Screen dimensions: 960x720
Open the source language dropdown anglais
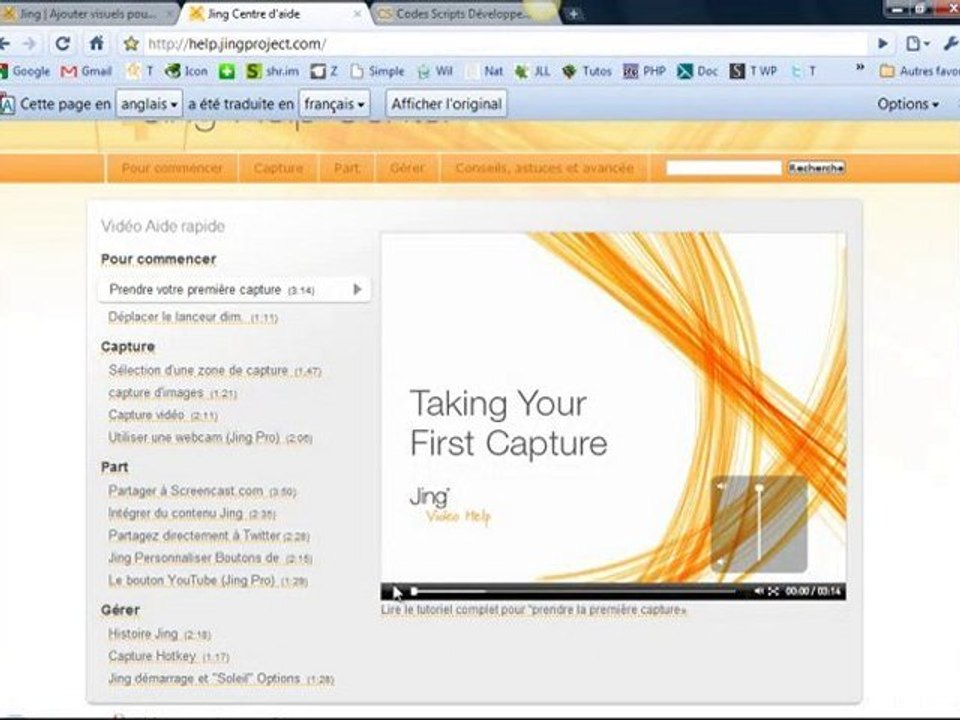tap(149, 104)
